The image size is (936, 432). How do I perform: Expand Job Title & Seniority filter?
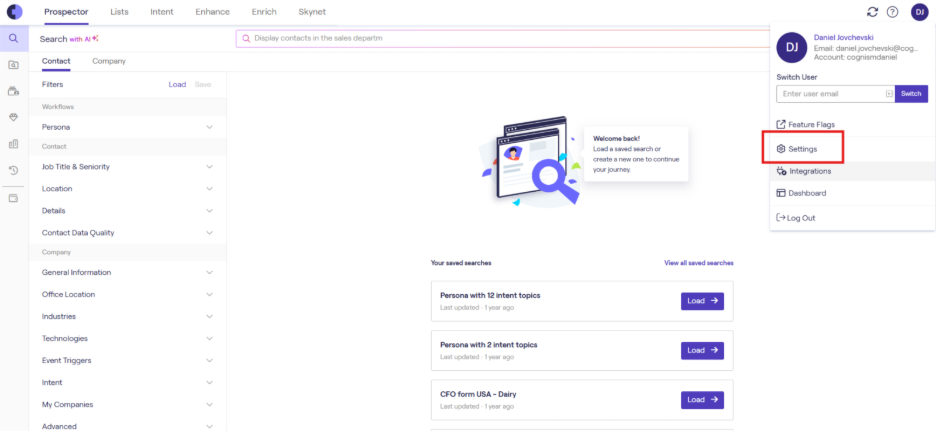click(x=210, y=167)
